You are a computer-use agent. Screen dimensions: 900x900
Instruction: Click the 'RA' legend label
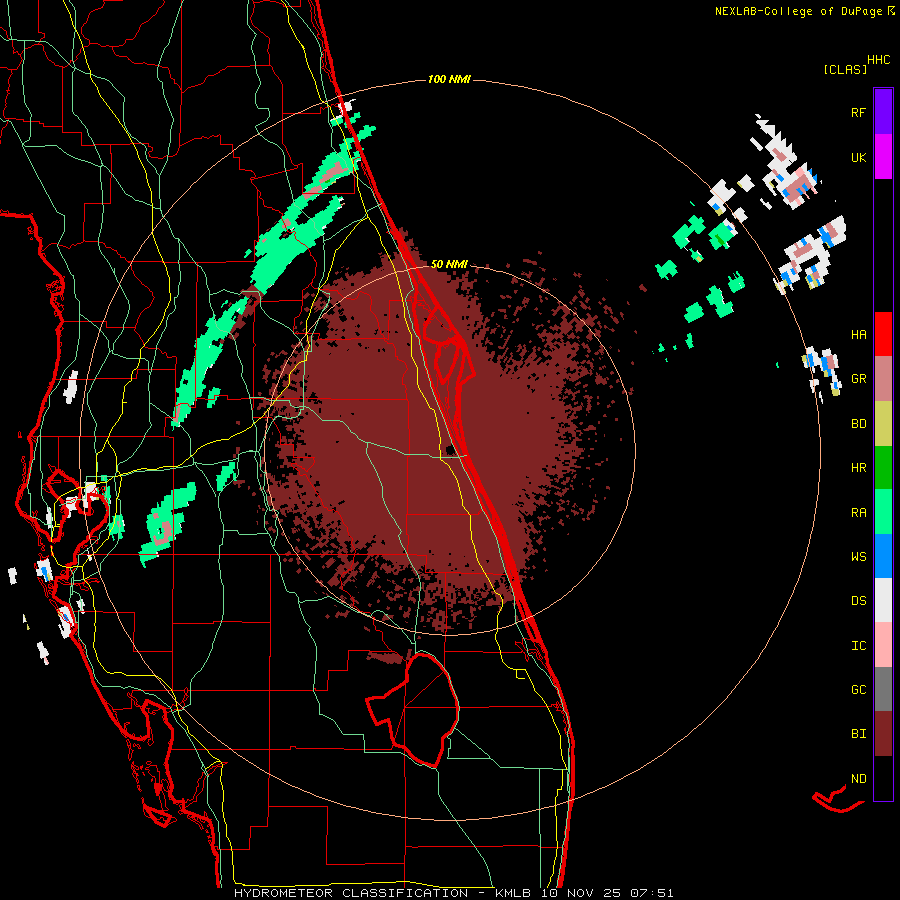click(x=858, y=513)
